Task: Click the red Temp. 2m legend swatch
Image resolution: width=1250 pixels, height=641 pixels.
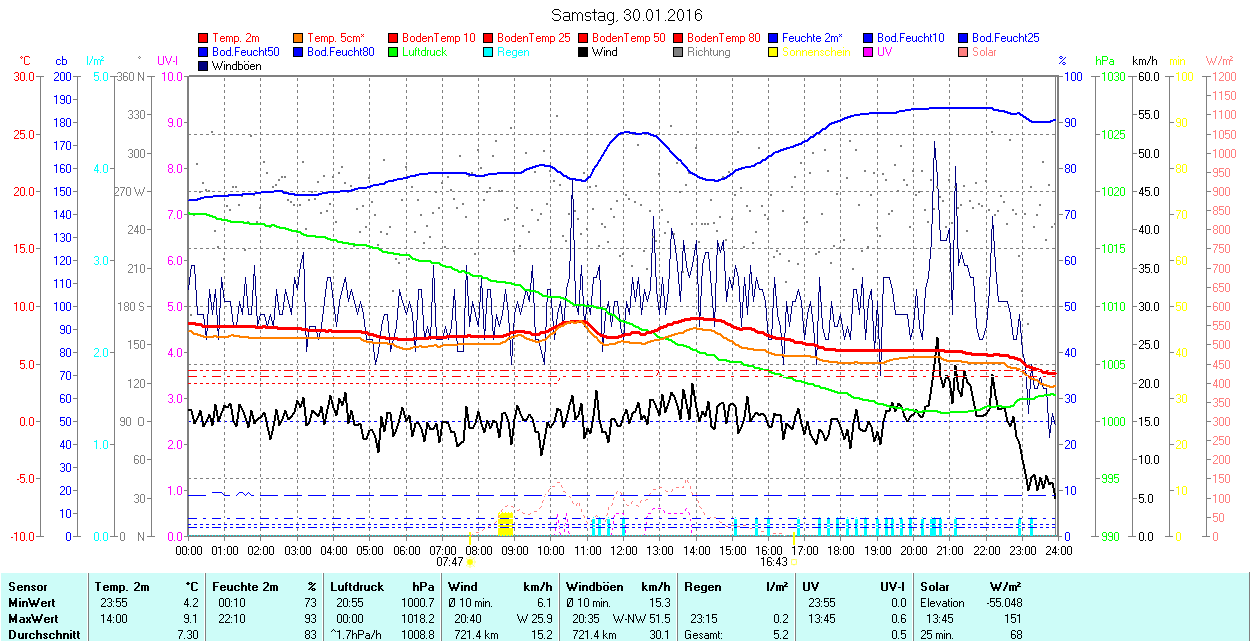Action: tap(203, 38)
